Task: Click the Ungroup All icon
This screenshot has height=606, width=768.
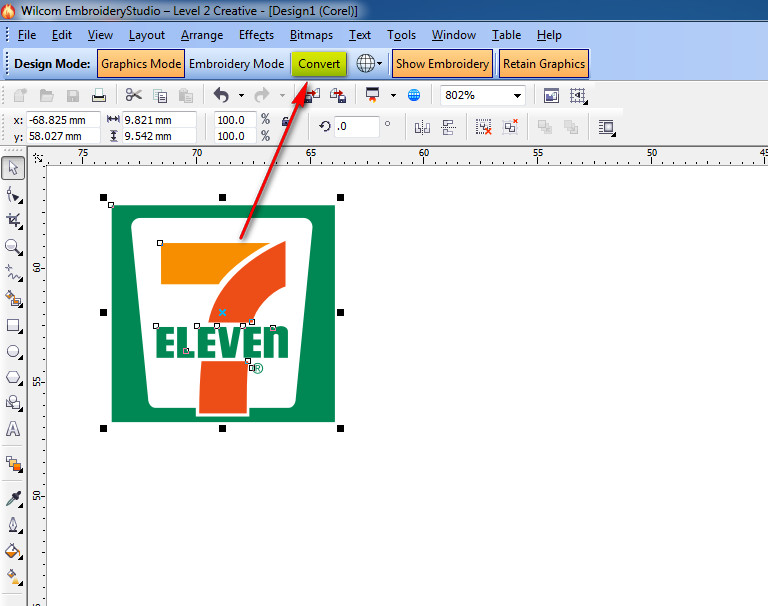Action: coord(510,127)
